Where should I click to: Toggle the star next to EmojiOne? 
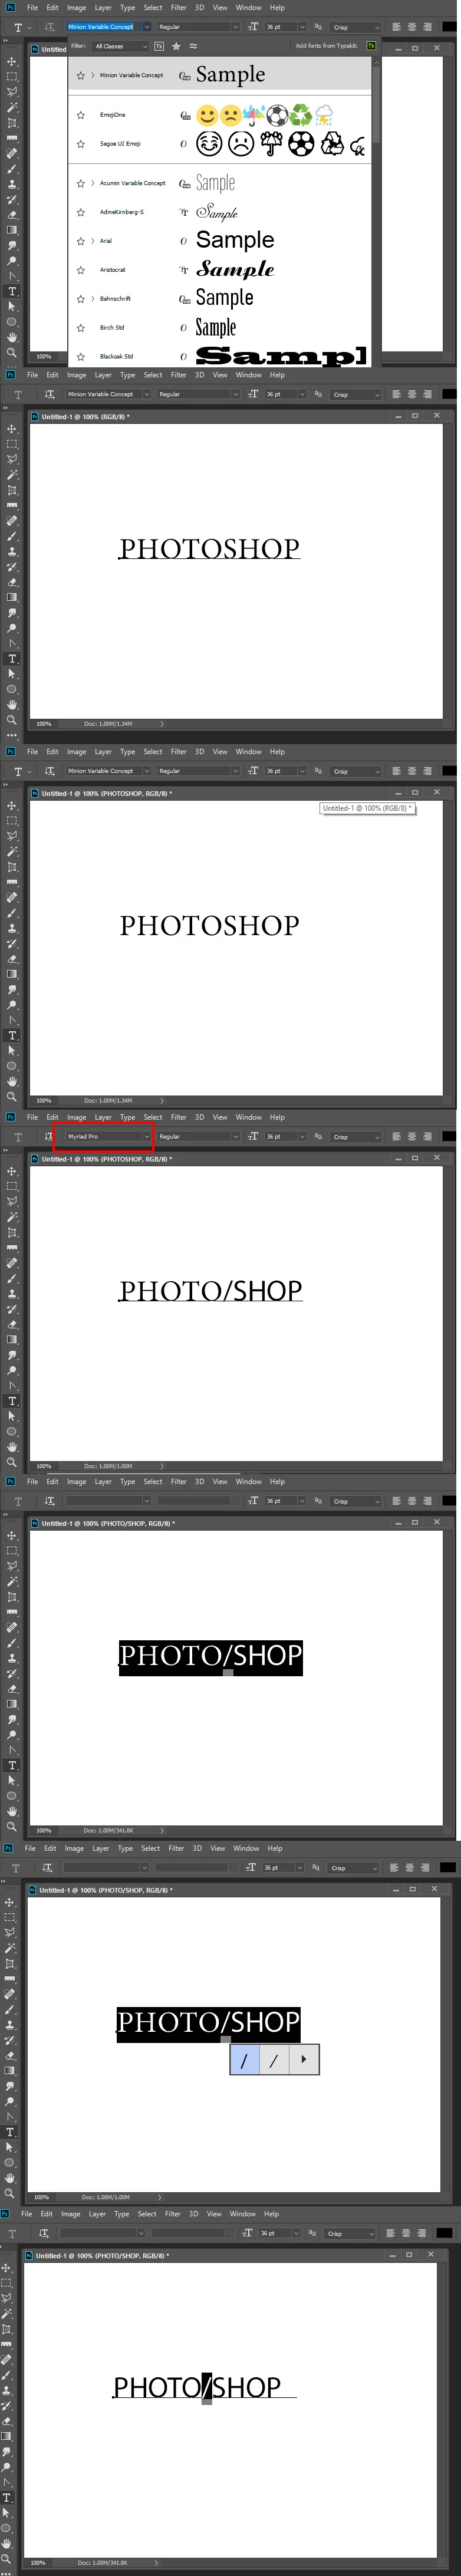coord(81,115)
